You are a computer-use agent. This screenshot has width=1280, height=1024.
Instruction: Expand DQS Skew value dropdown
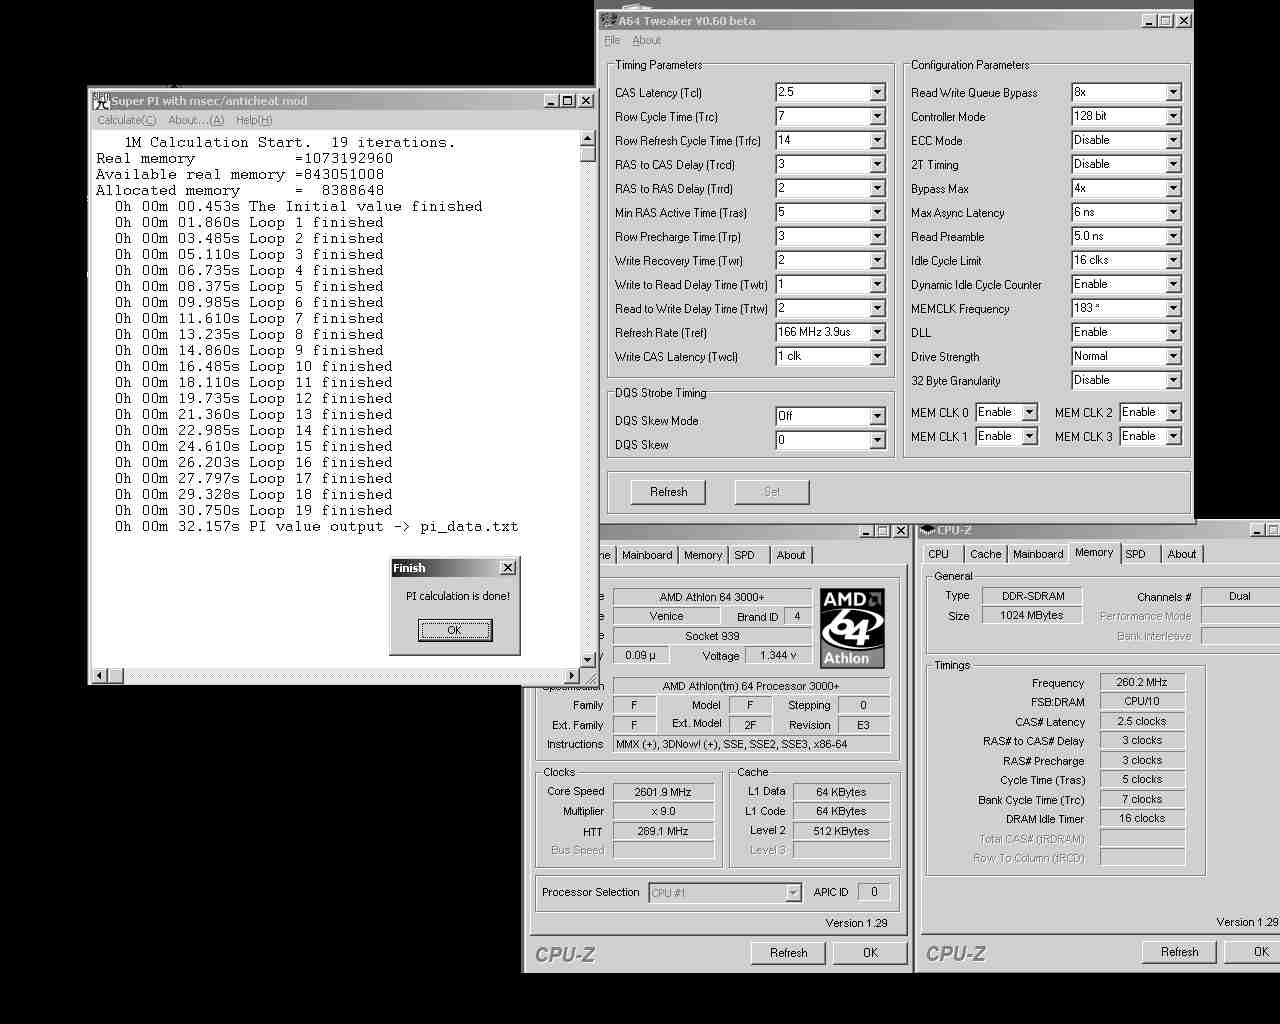point(877,440)
